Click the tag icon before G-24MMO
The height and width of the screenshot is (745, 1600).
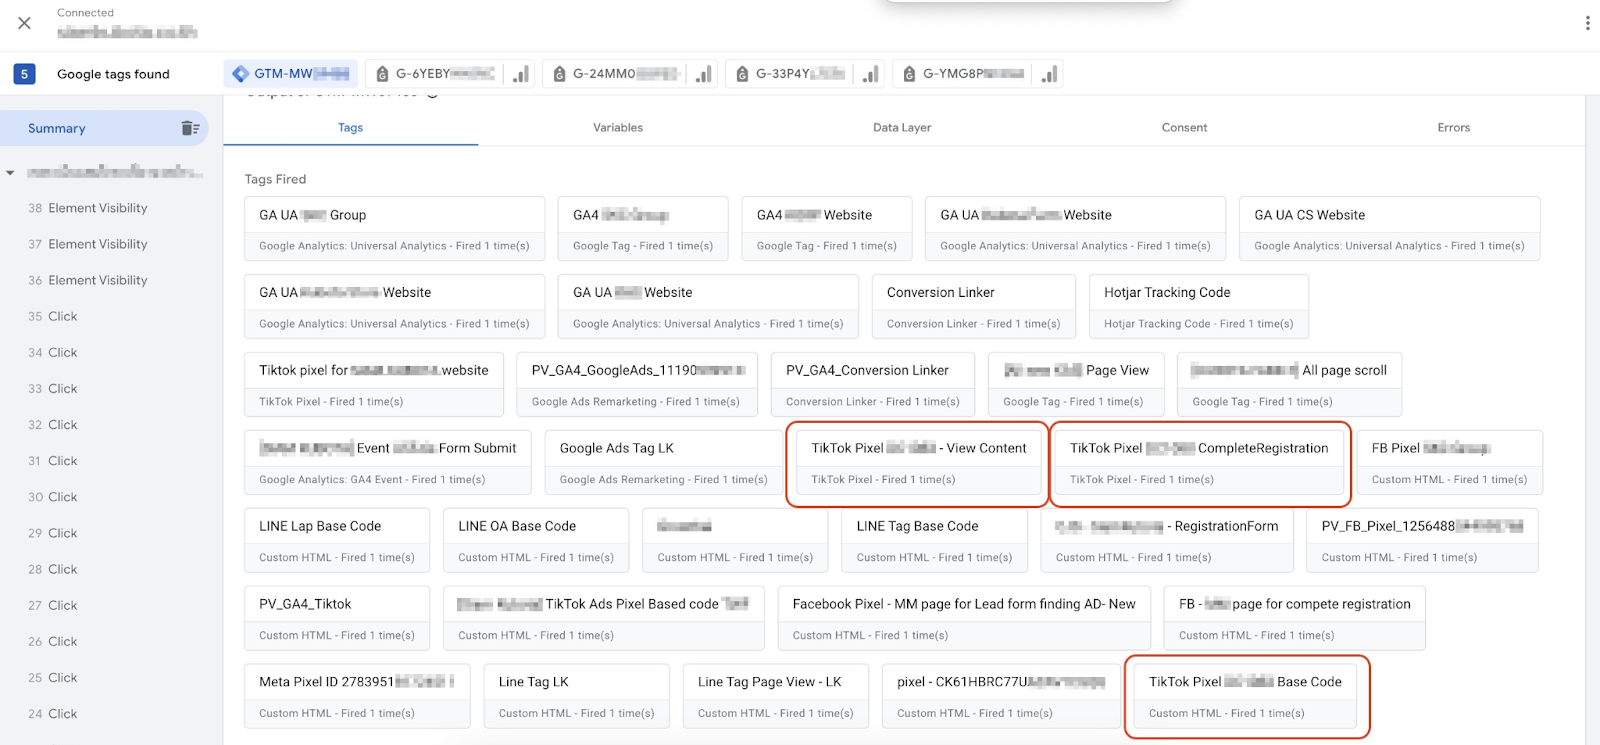pos(559,74)
